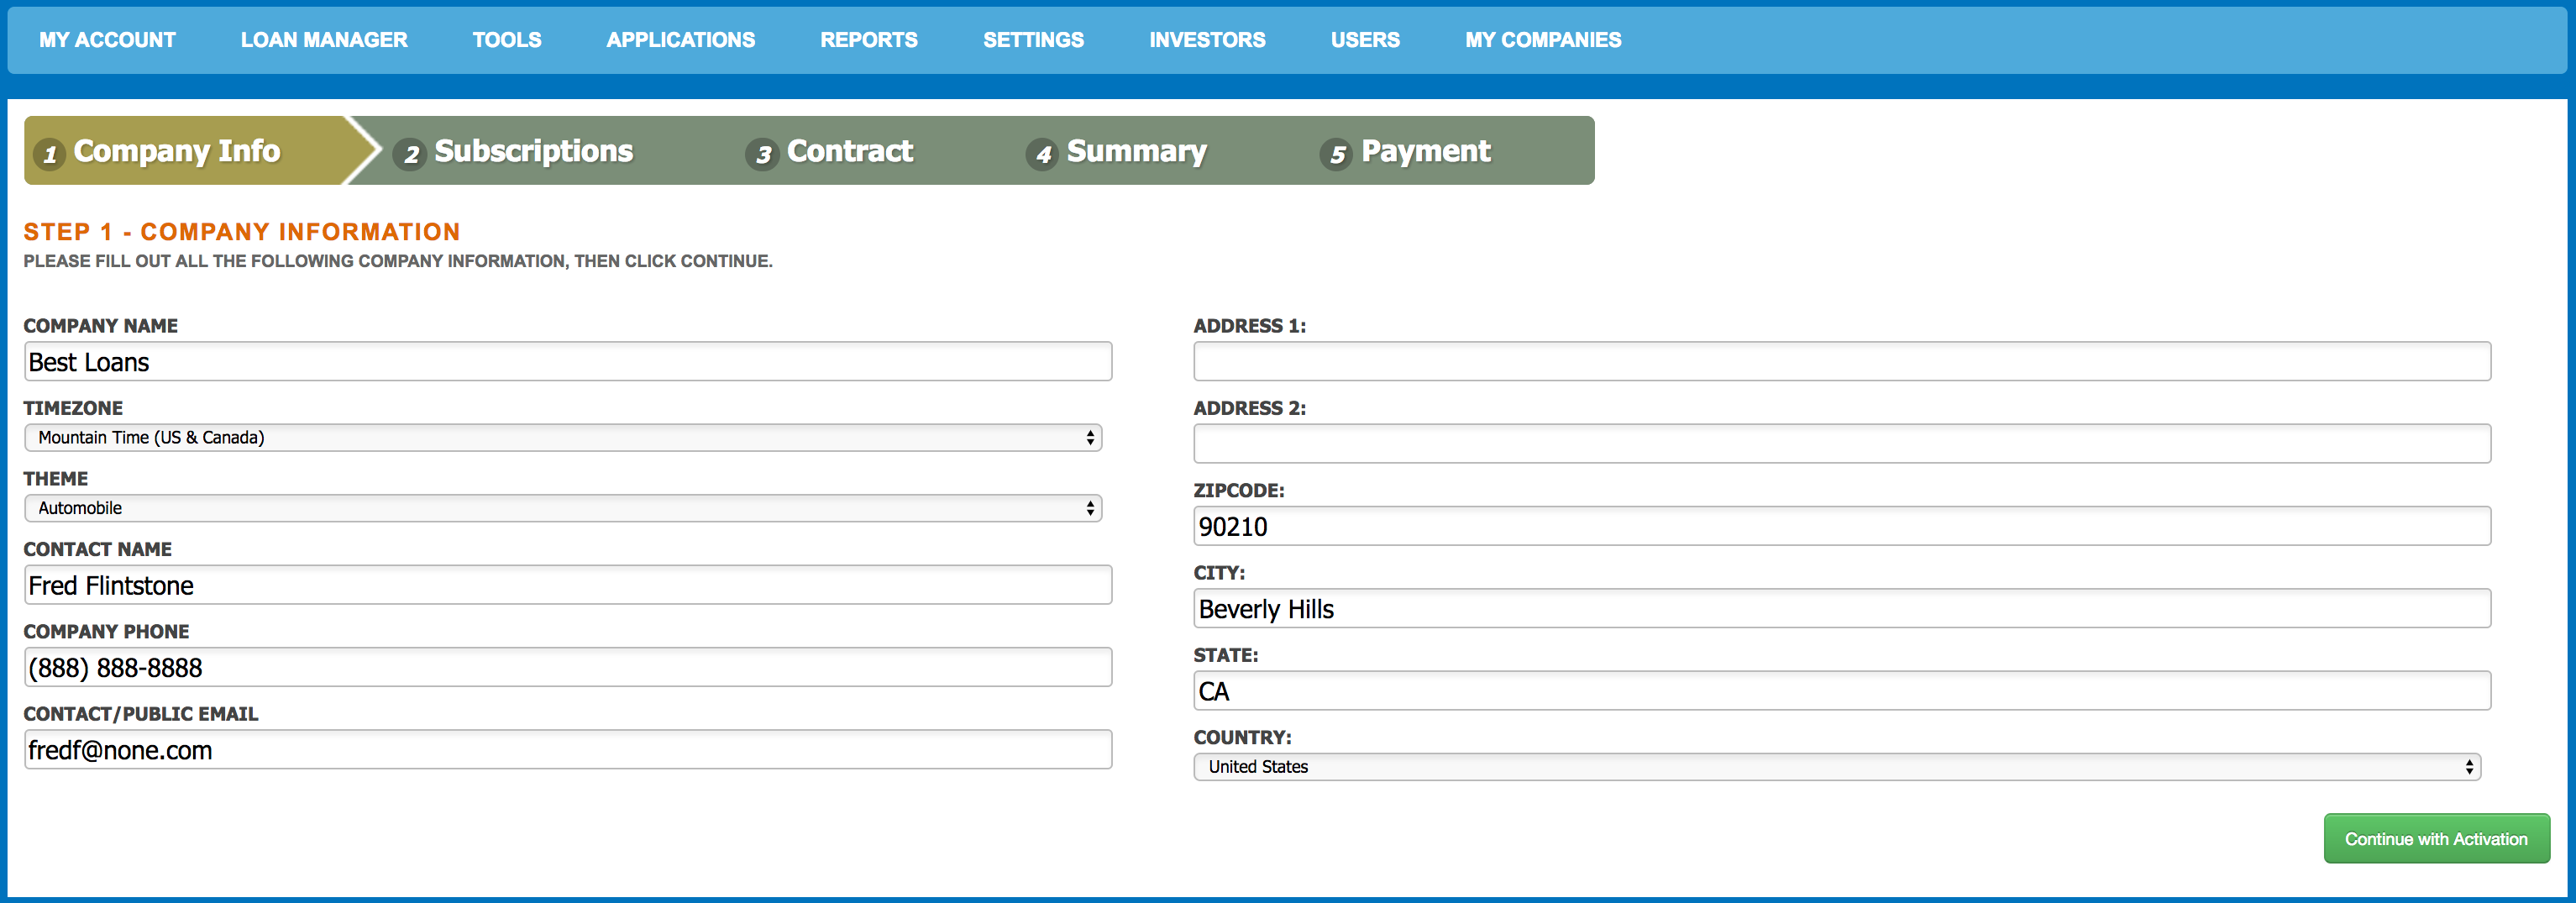Image resolution: width=2576 pixels, height=903 pixels.
Task: Click the step 5 number badge
Action: click(x=1337, y=155)
